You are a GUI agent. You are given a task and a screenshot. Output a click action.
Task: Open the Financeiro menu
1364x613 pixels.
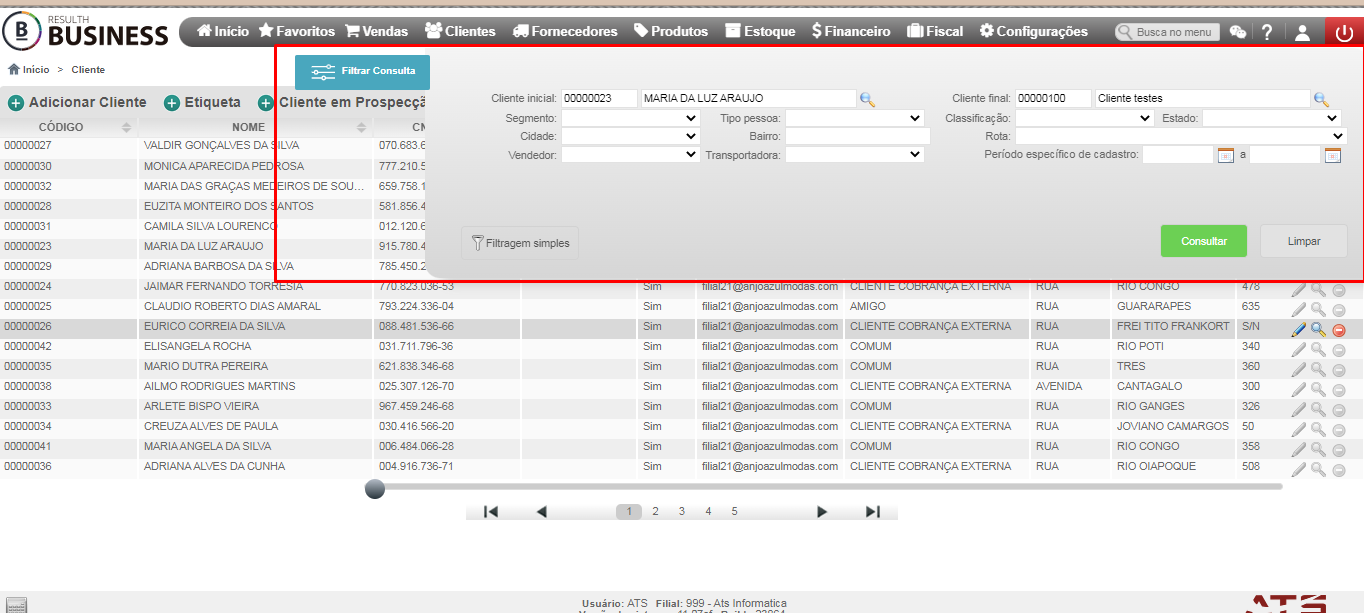click(850, 31)
